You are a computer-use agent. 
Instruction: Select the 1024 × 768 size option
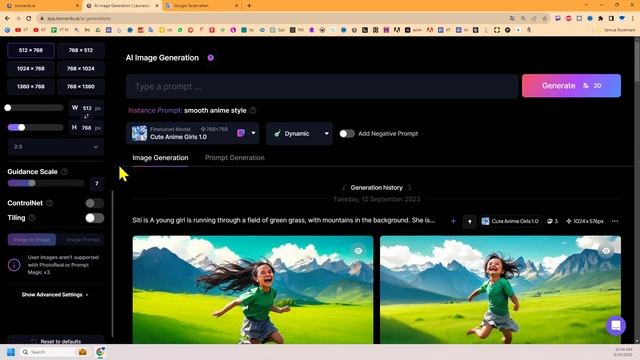pos(31,69)
